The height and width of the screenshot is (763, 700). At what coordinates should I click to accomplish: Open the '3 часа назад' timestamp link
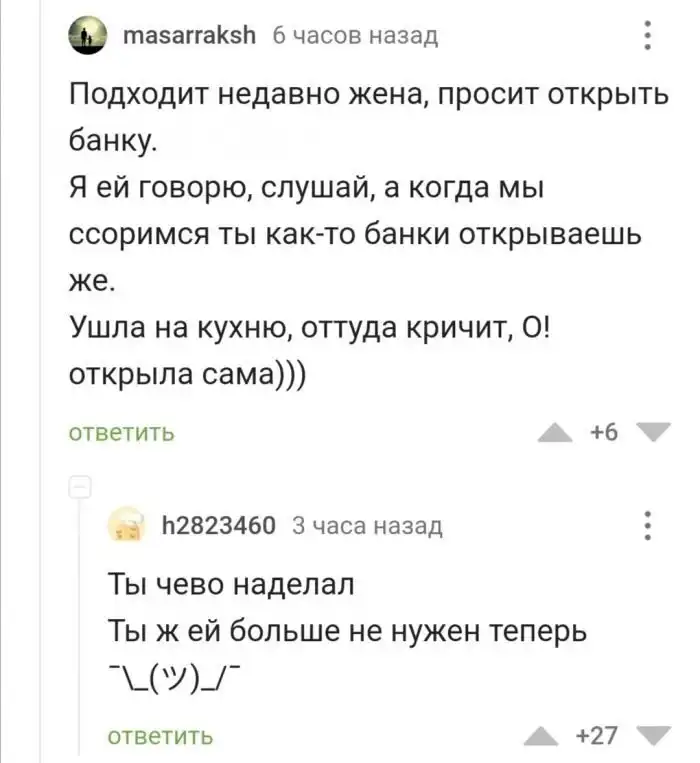click(366, 525)
